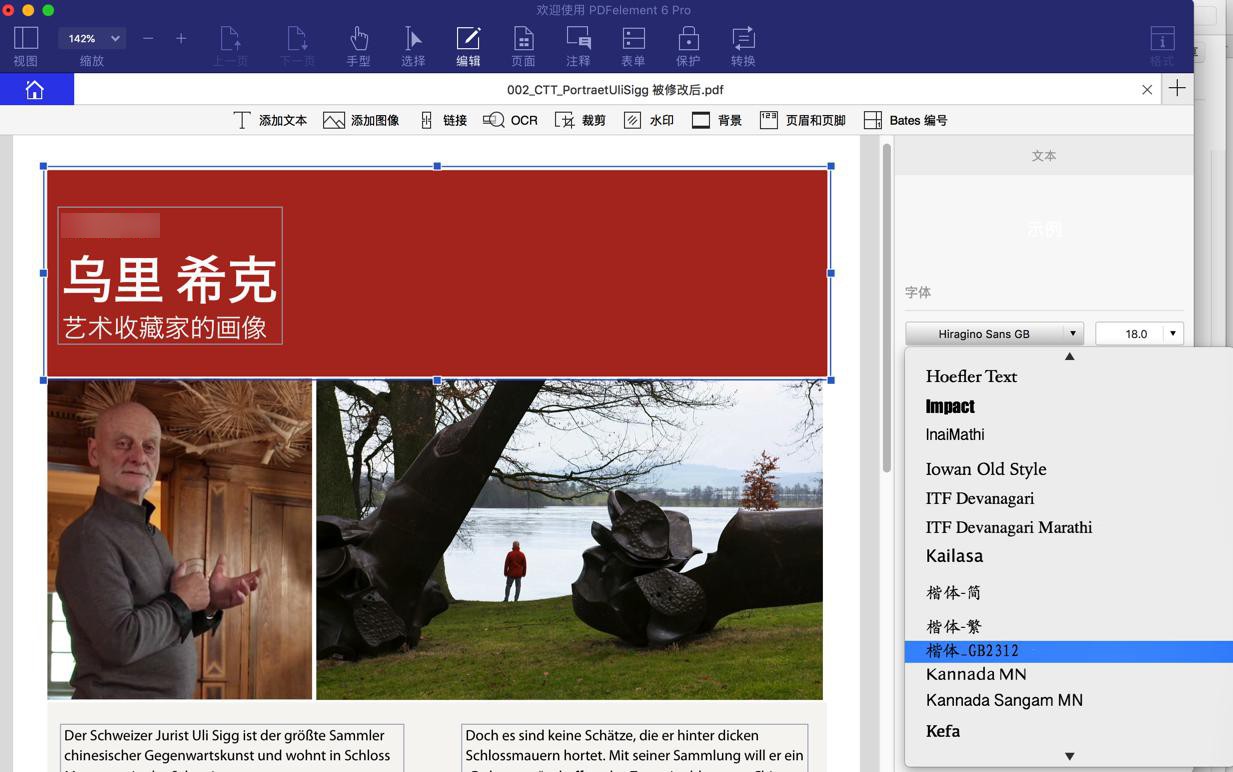
Task: Open the Hiragino Sans GB font dropdown
Action: [x=994, y=334]
